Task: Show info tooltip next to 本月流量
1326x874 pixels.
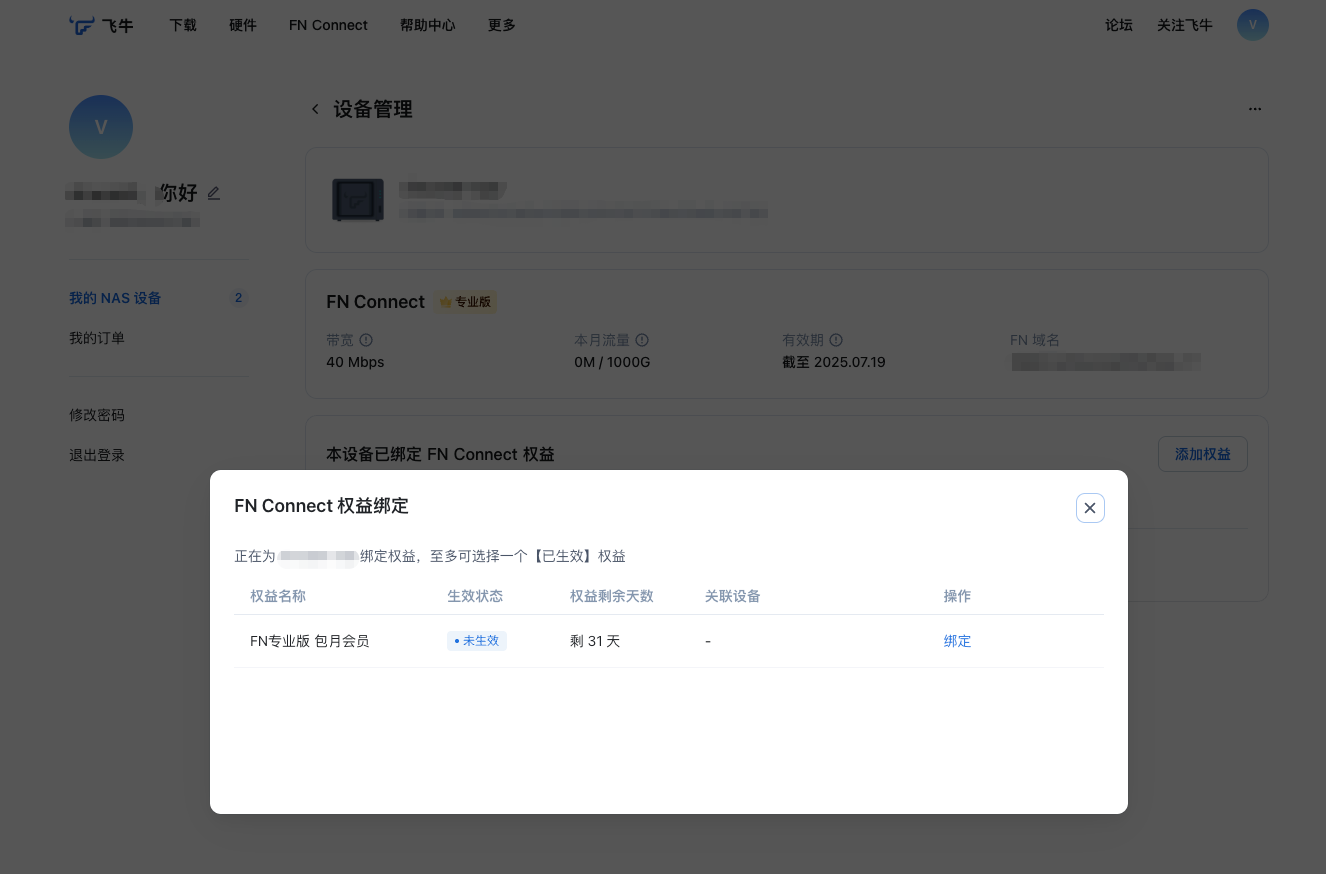Action: coord(642,340)
